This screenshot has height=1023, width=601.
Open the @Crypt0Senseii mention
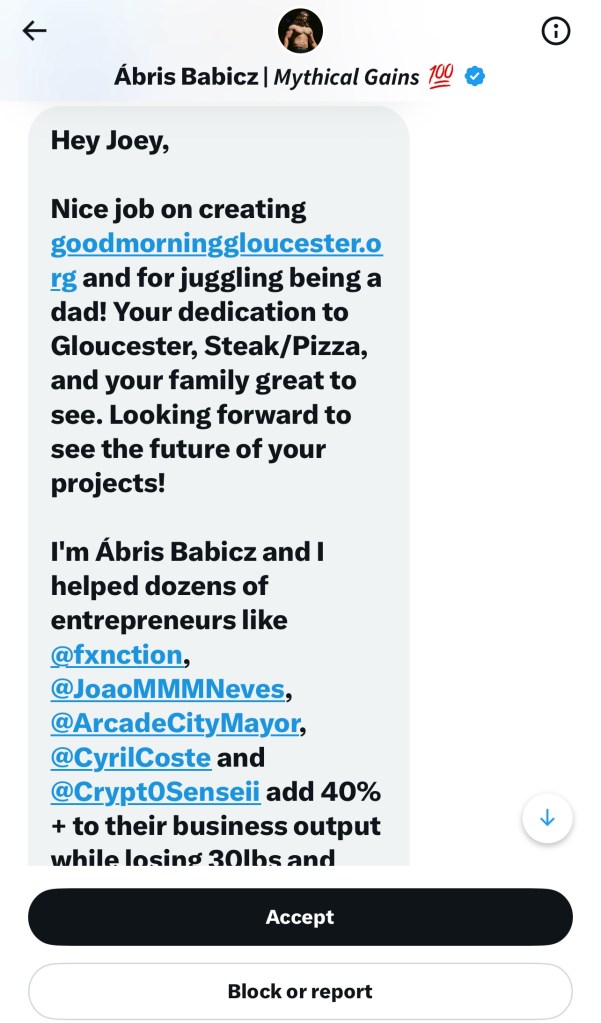coord(155,791)
